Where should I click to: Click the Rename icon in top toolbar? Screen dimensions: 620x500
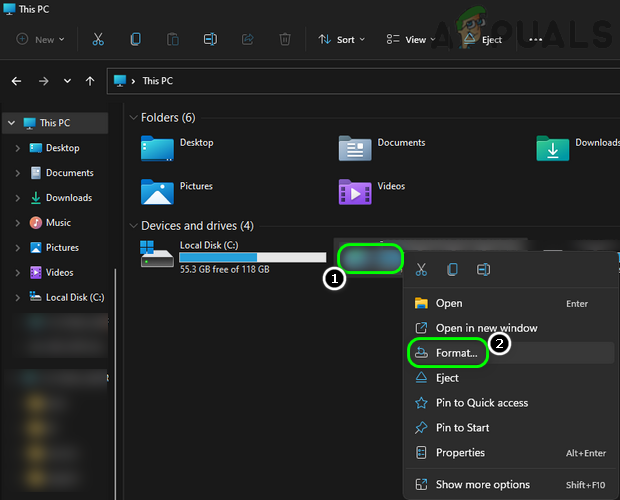pos(210,40)
